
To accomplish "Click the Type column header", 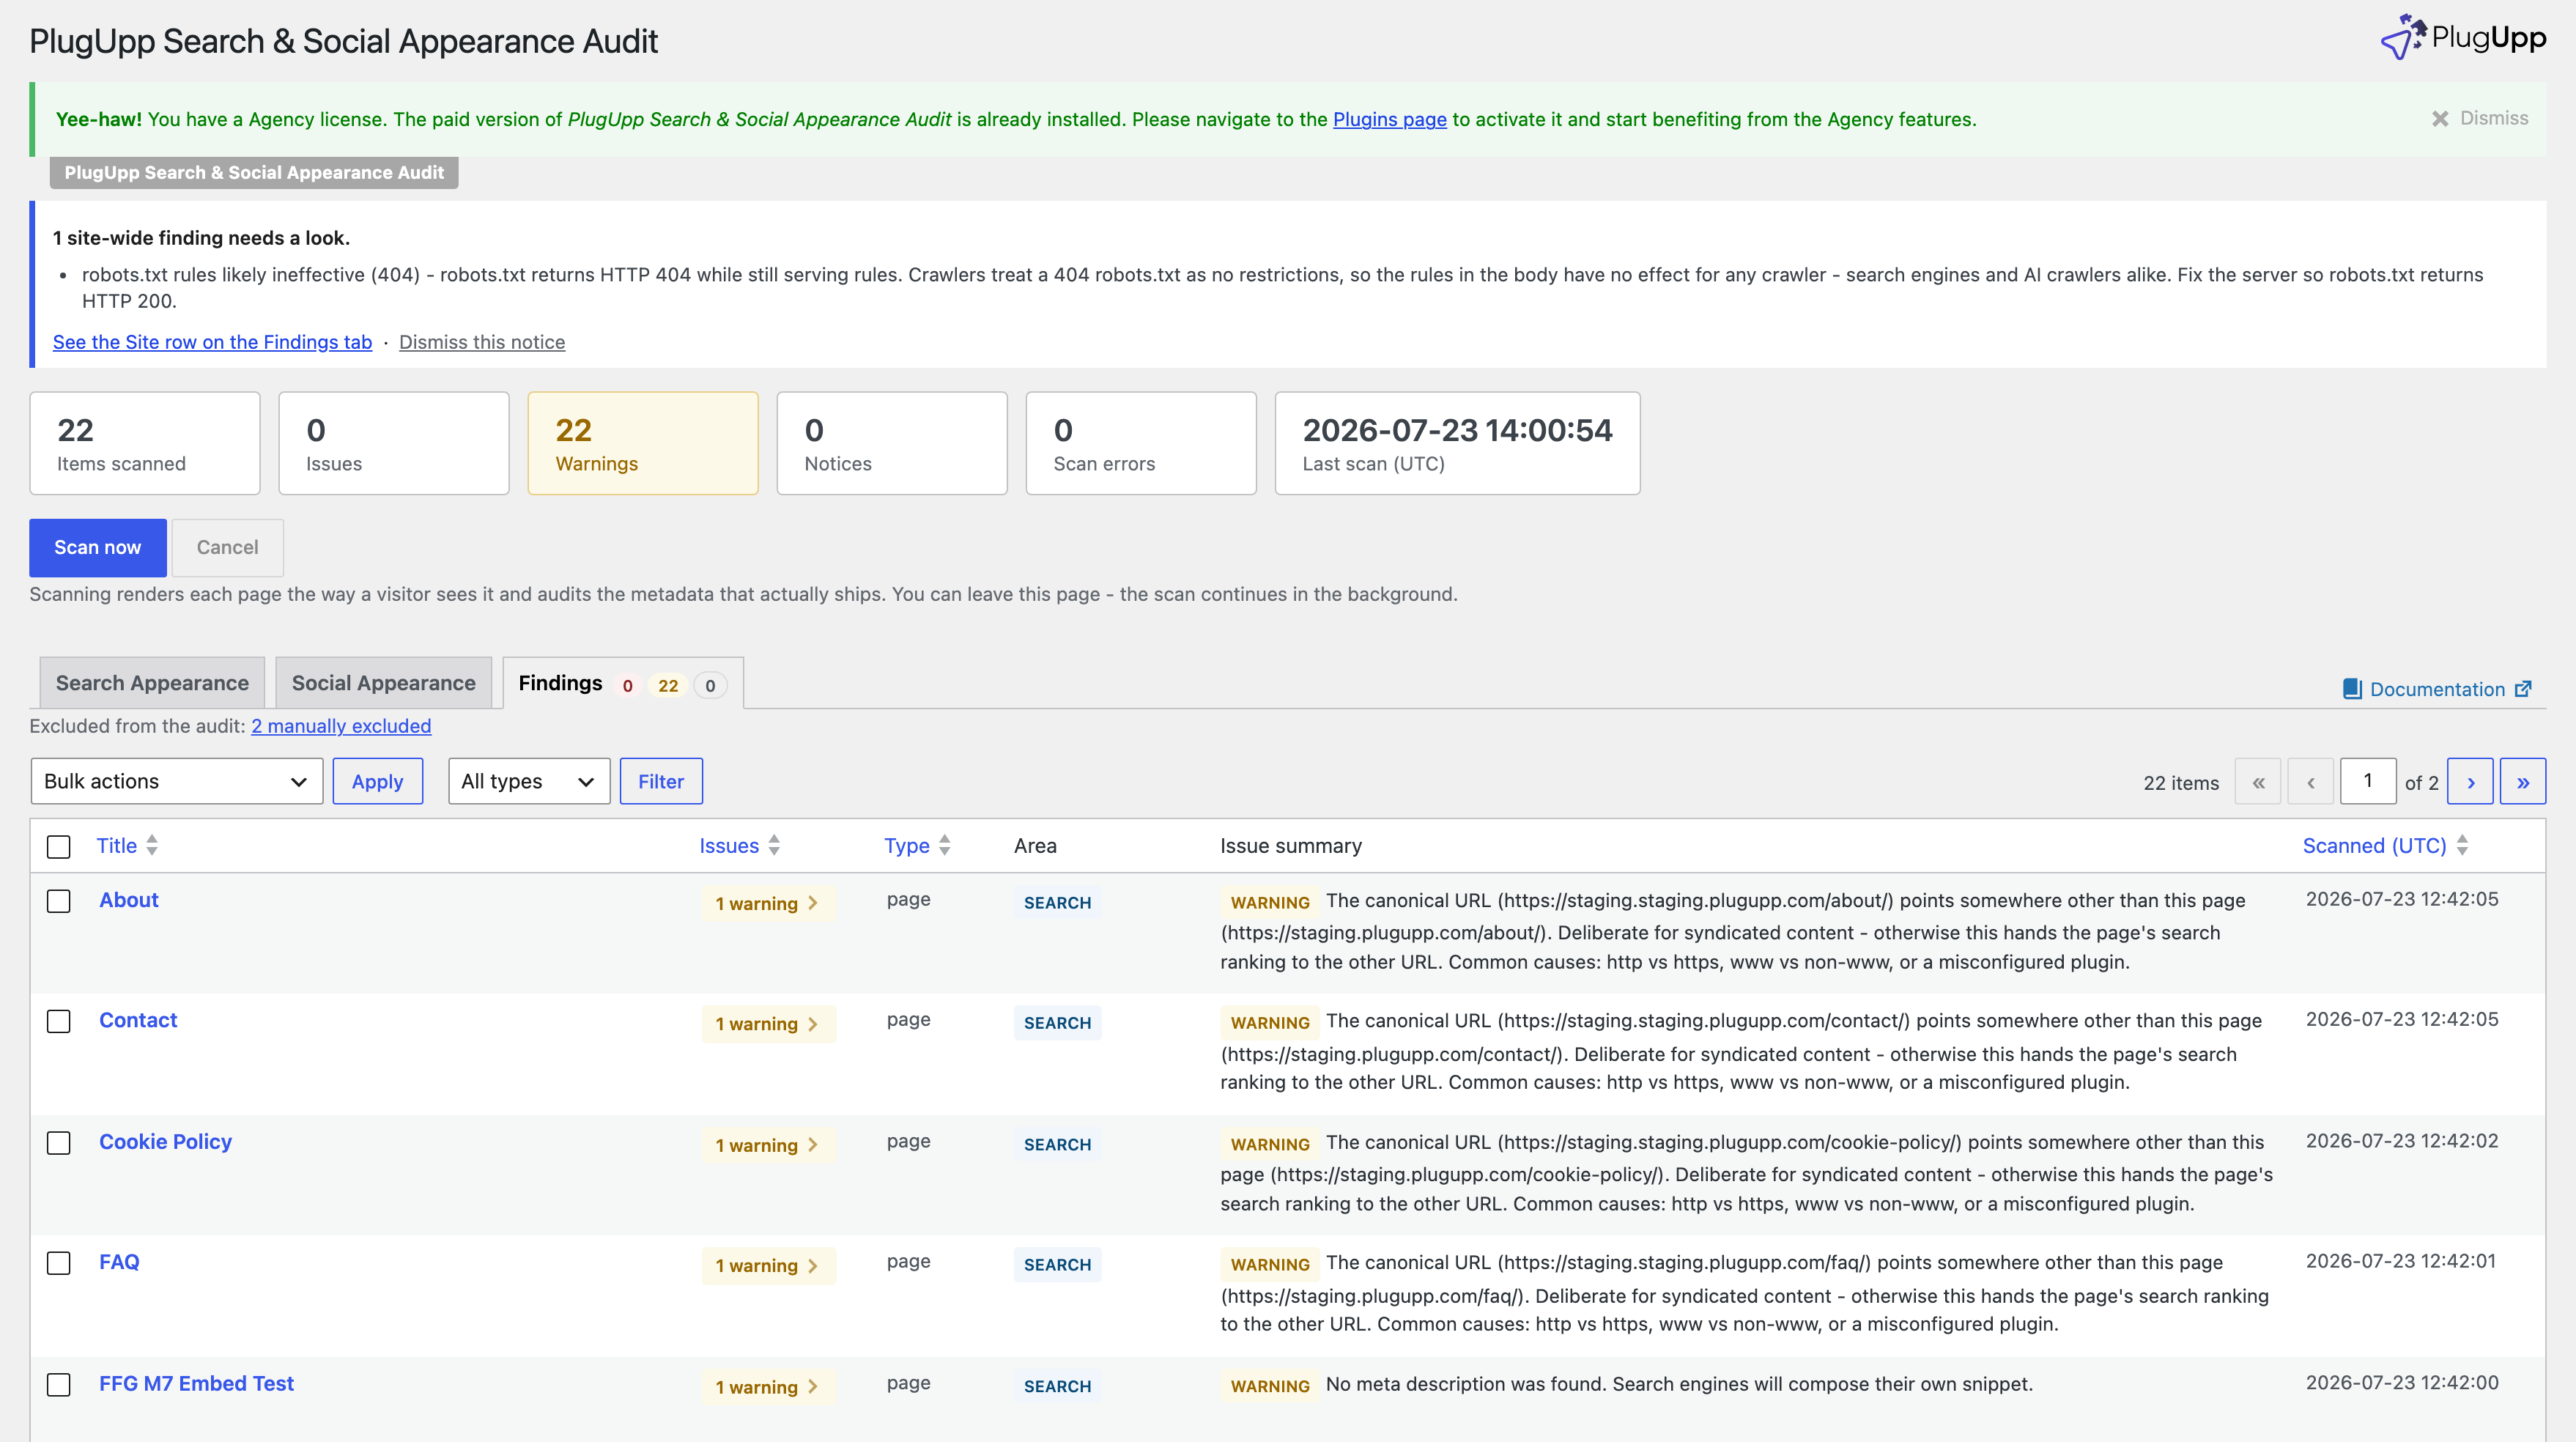I will pos(907,846).
